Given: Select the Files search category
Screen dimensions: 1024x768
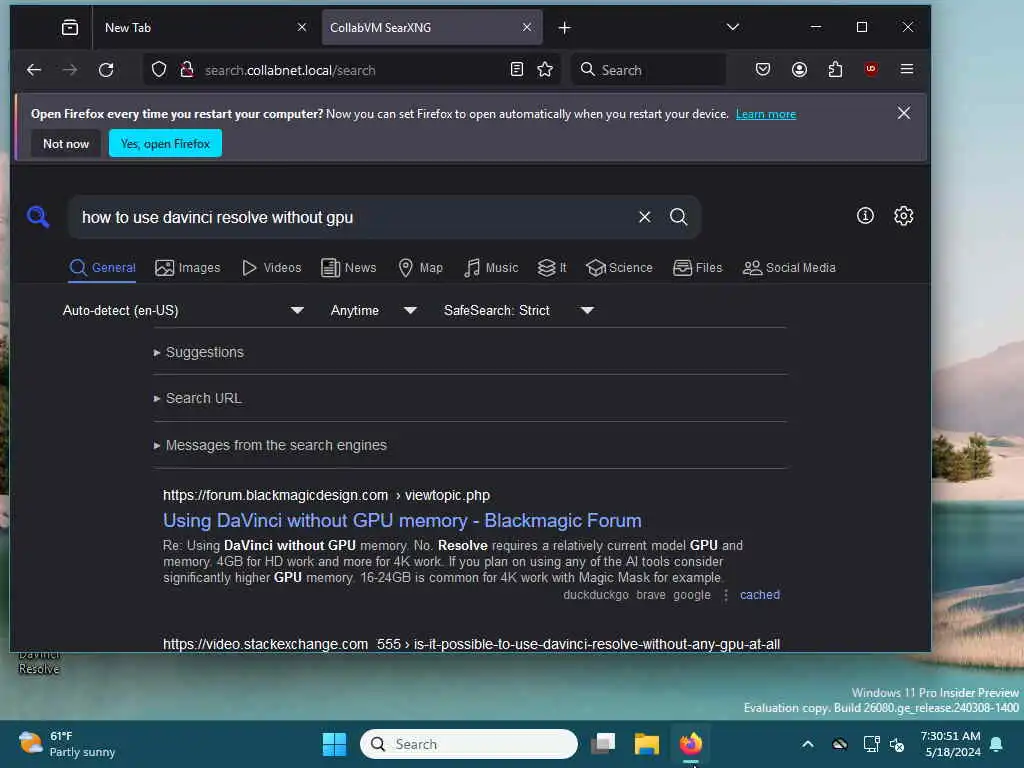Looking at the screenshot, I should 697,268.
